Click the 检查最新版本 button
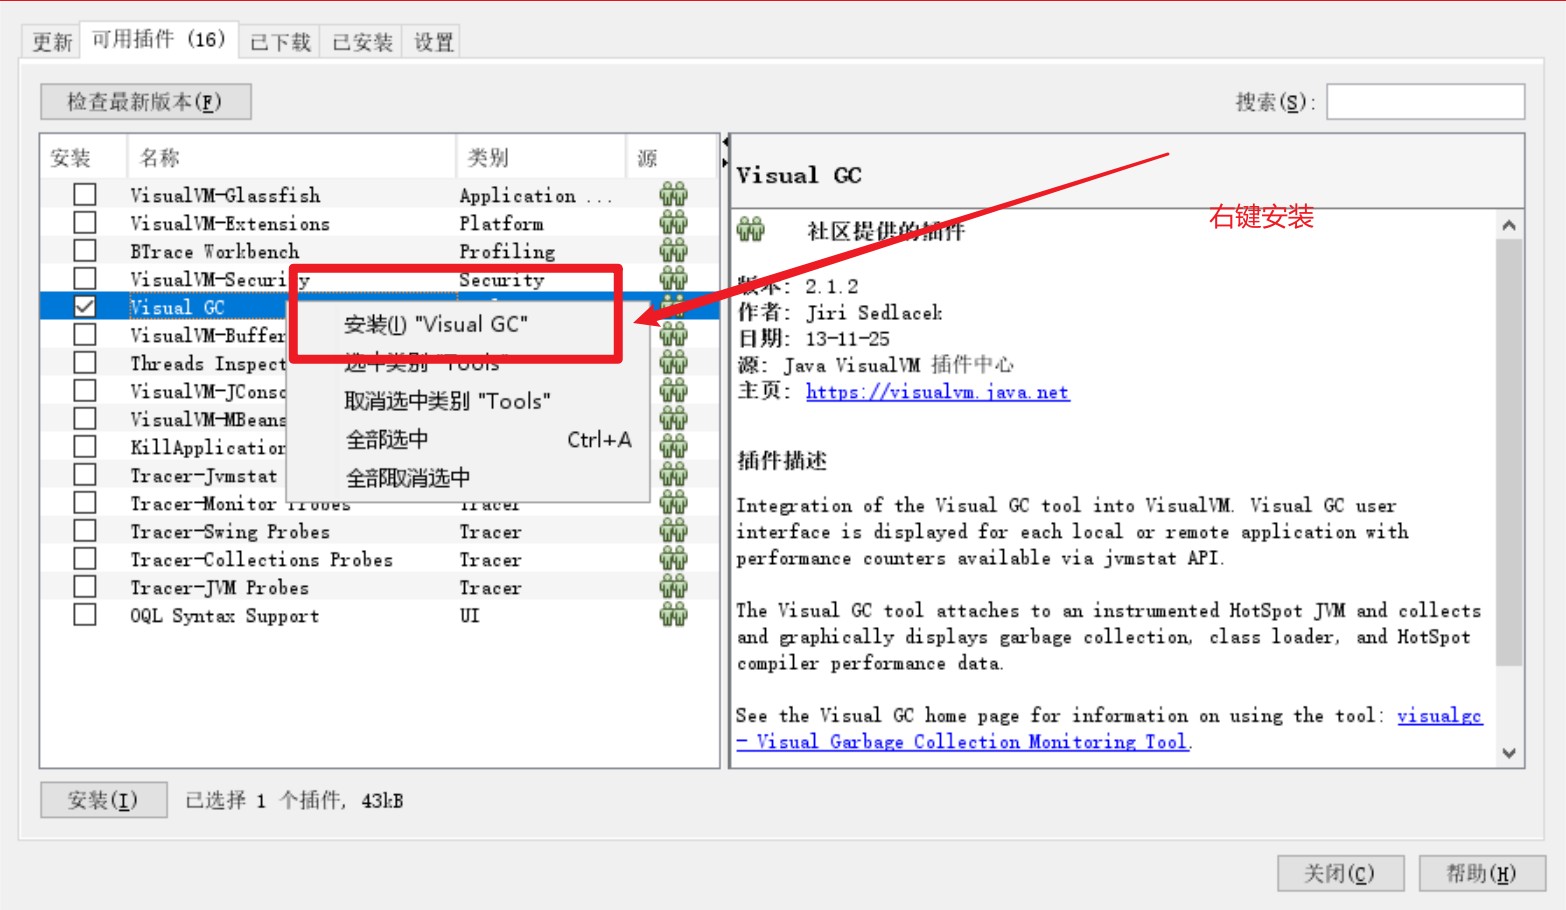This screenshot has height=910, width=1566. click(x=145, y=101)
